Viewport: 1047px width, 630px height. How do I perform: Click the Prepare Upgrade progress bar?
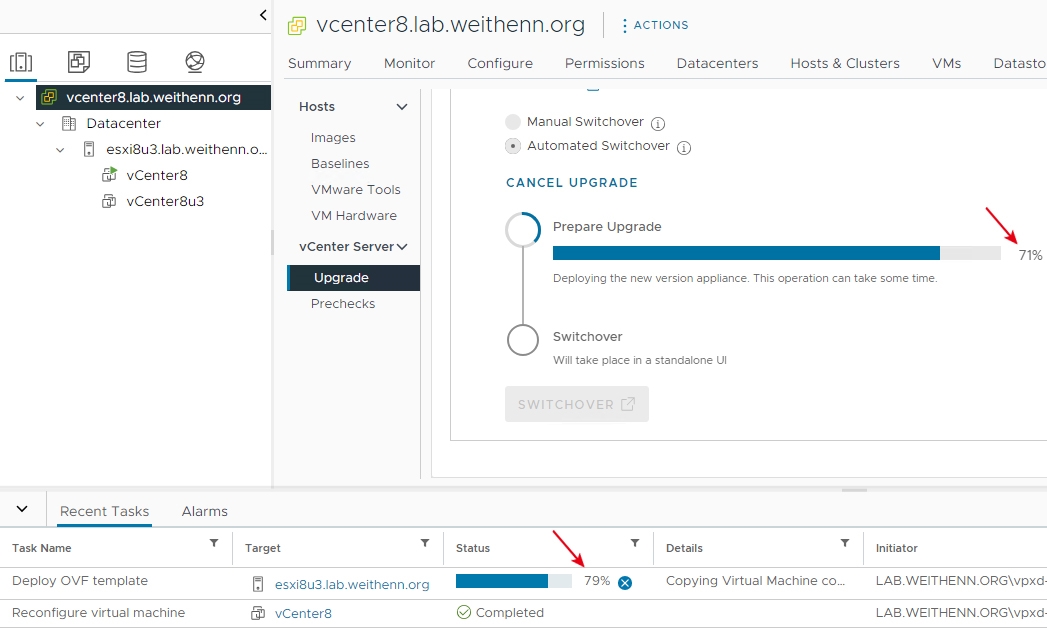(777, 253)
